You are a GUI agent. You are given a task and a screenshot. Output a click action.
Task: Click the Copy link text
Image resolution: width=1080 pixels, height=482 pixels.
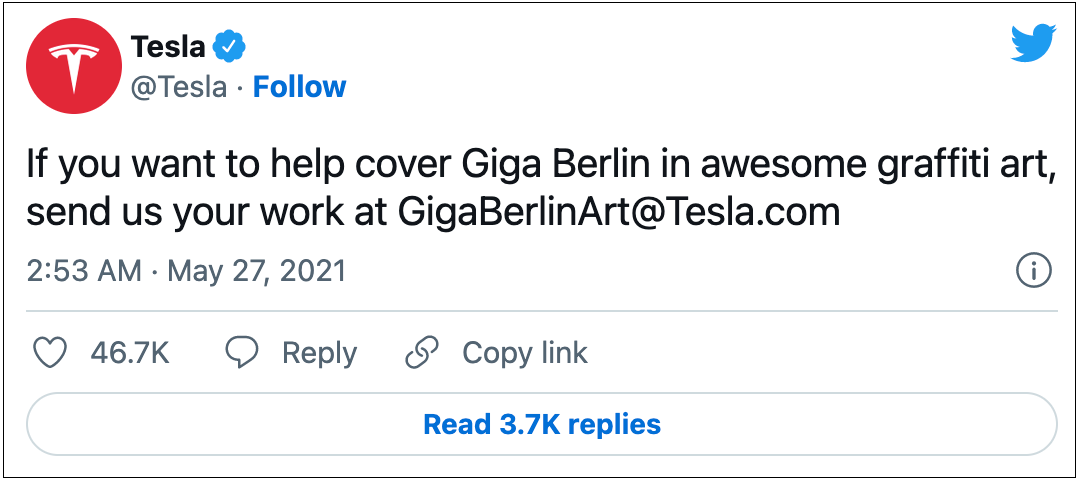524,353
